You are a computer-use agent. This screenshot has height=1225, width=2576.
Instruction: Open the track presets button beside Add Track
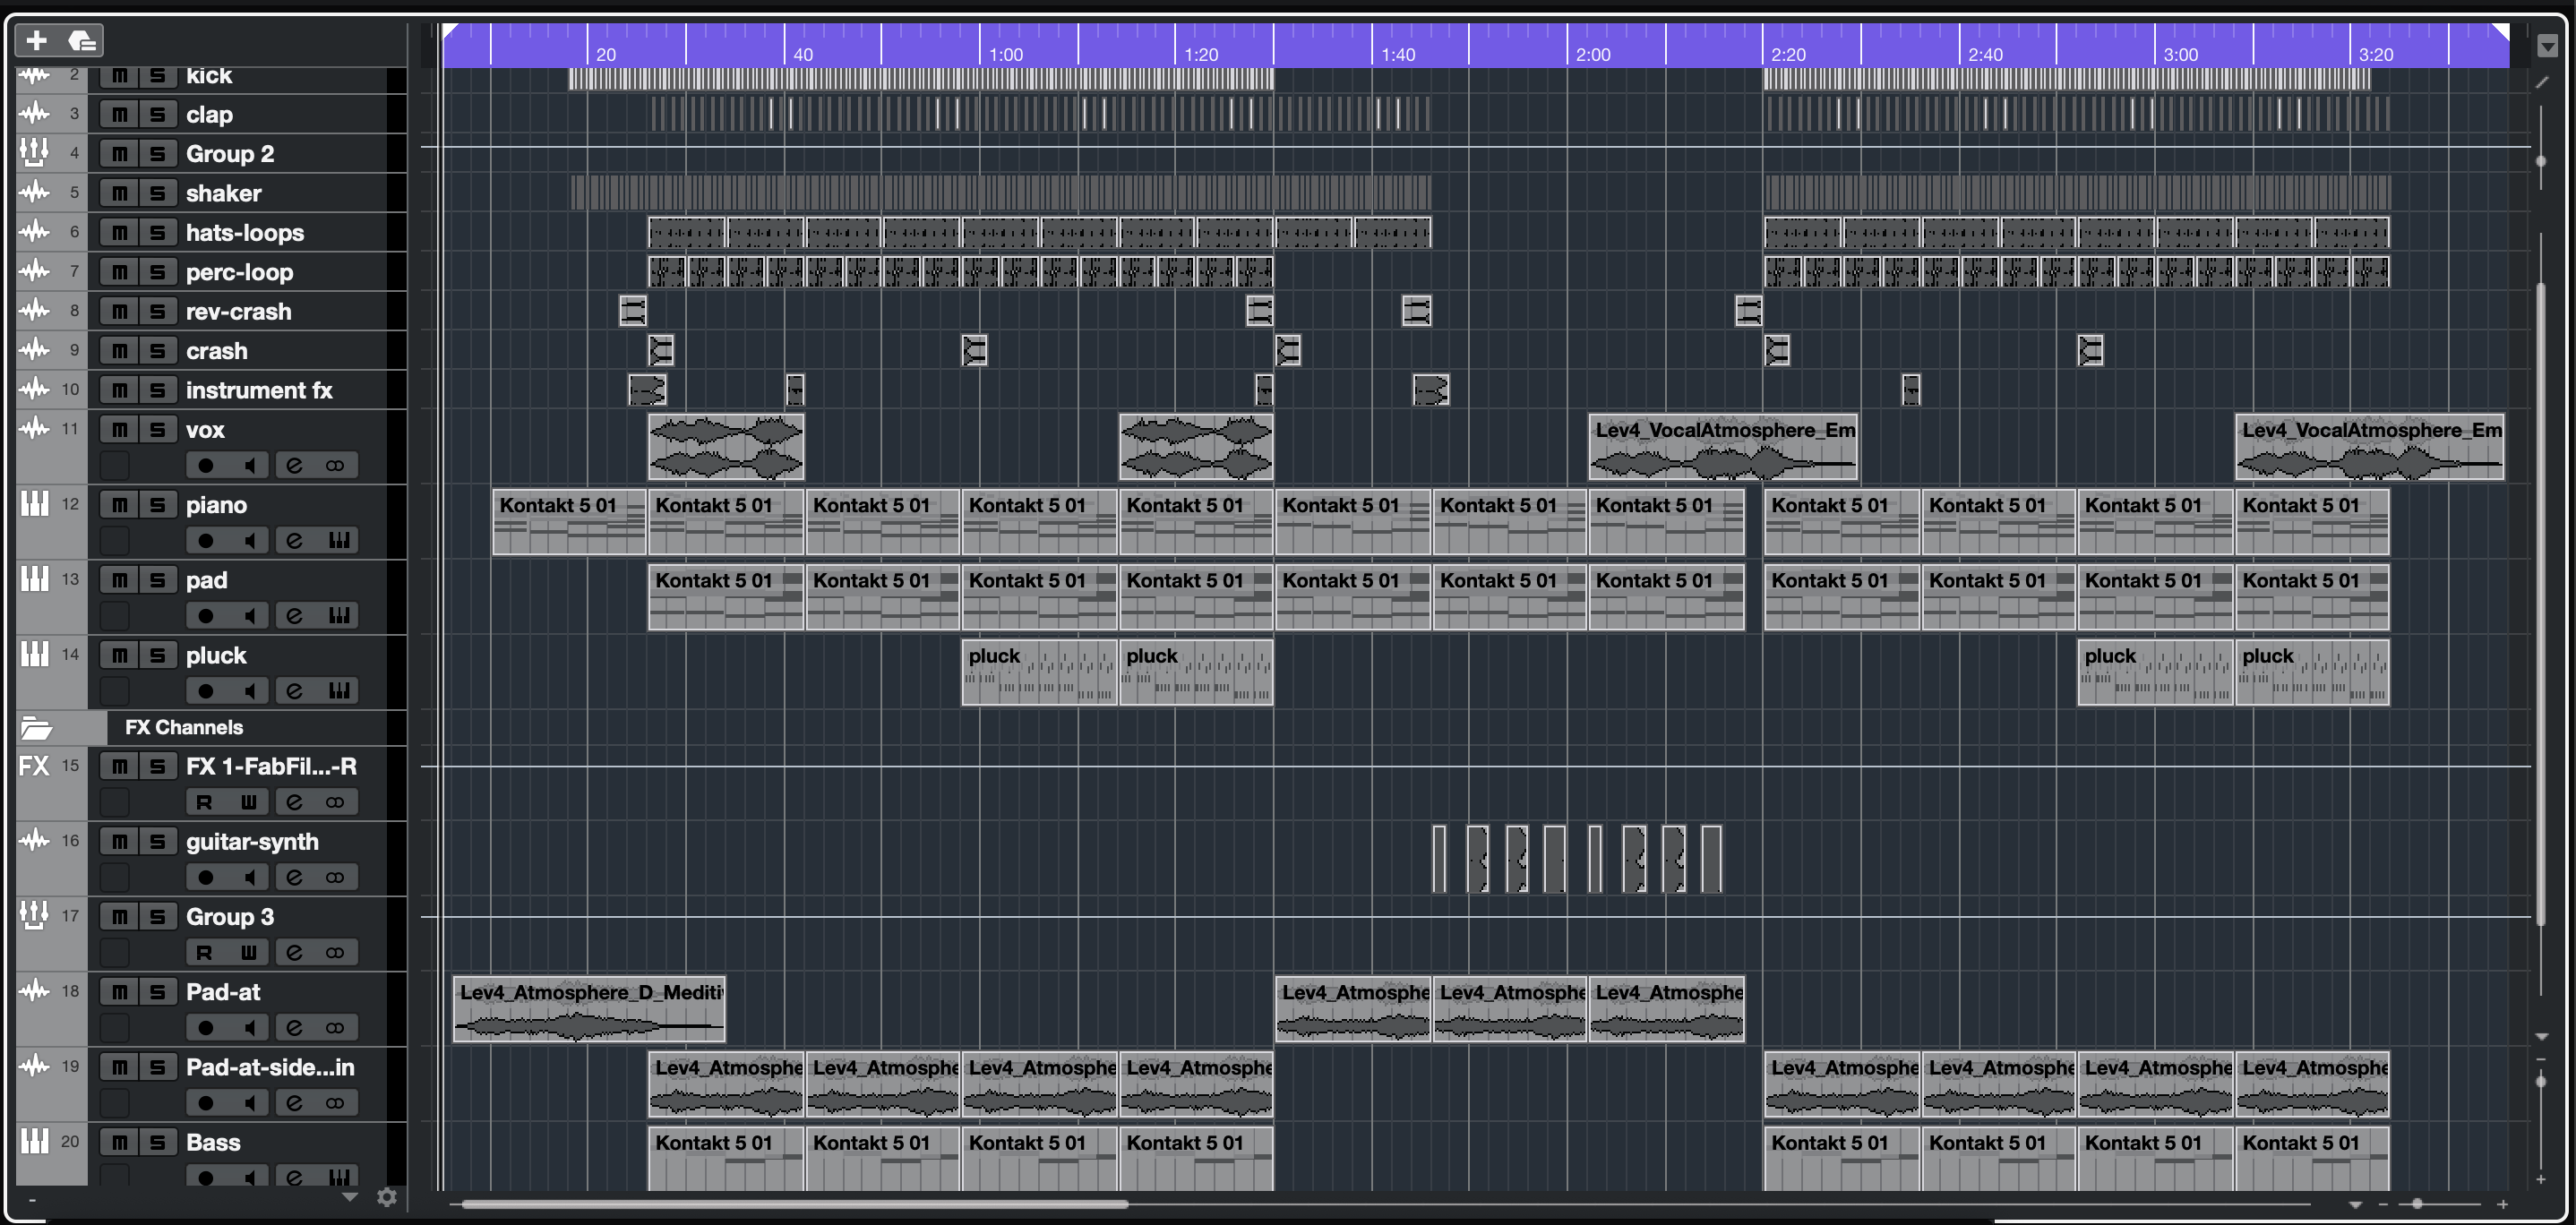pyautogui.click(x=82, y=40)
